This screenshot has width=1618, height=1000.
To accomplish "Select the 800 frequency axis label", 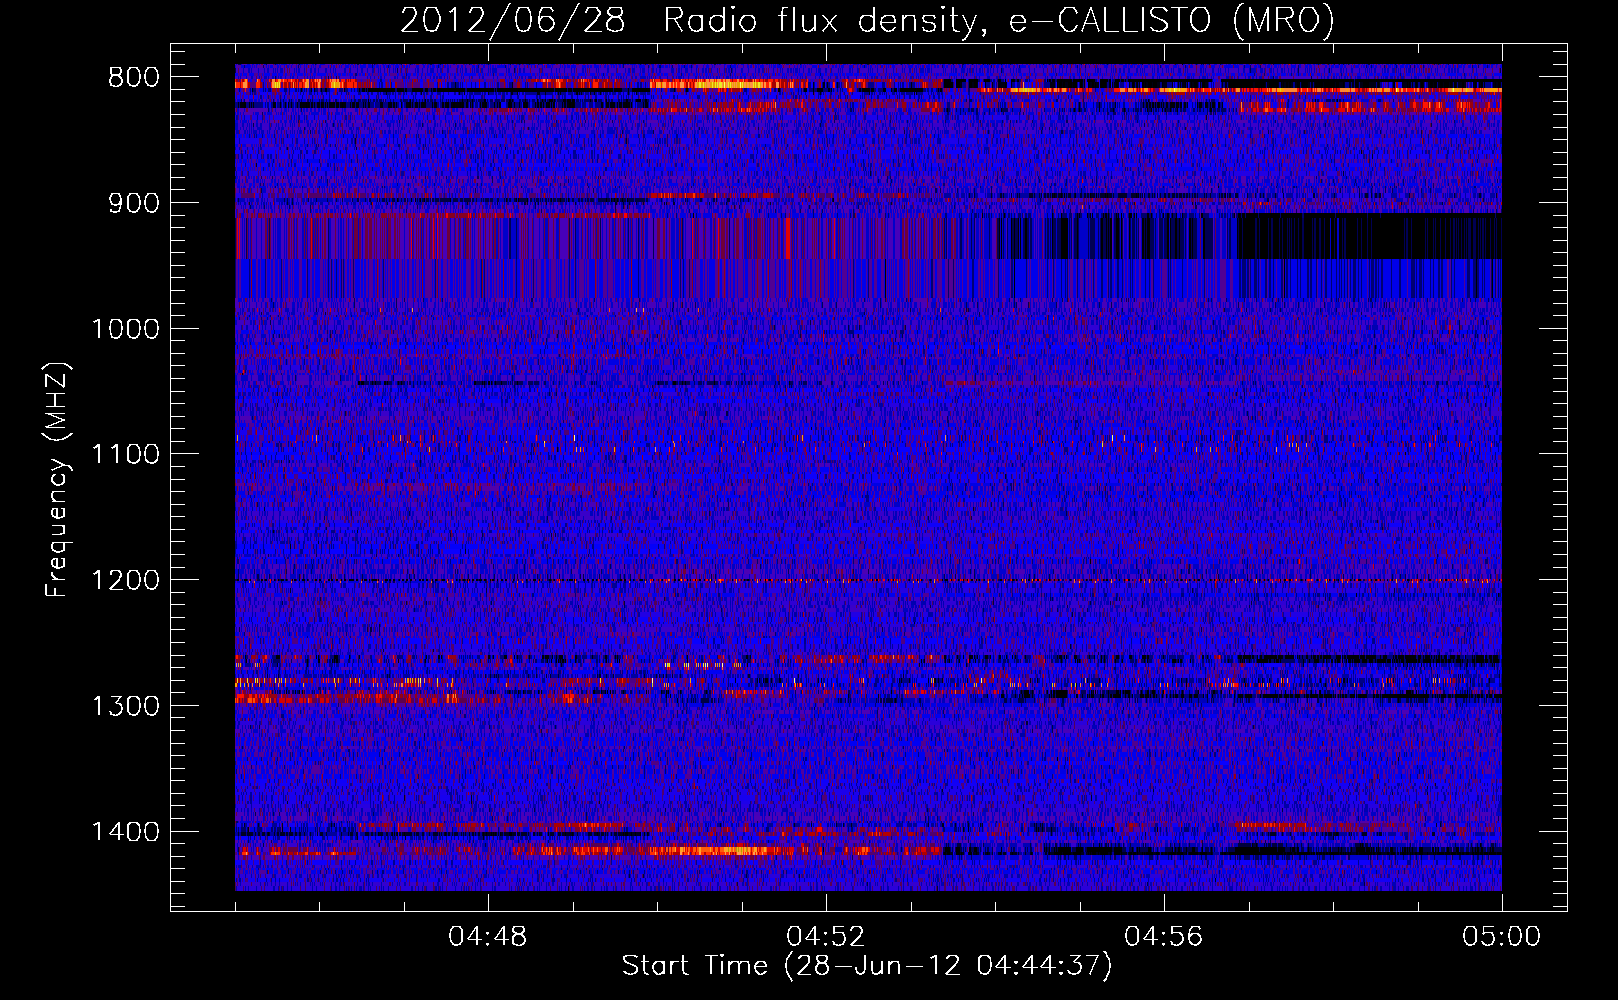I will click(134, 78).
